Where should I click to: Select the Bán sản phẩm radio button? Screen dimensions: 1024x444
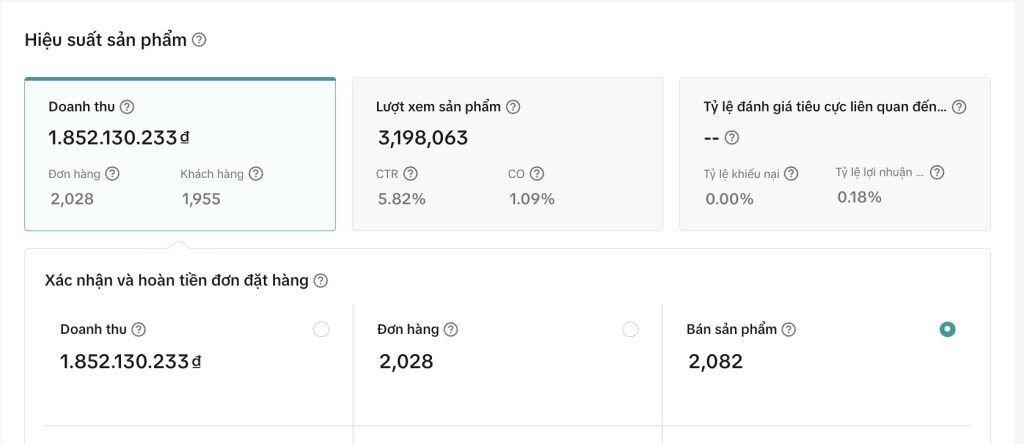click(947, 329)
